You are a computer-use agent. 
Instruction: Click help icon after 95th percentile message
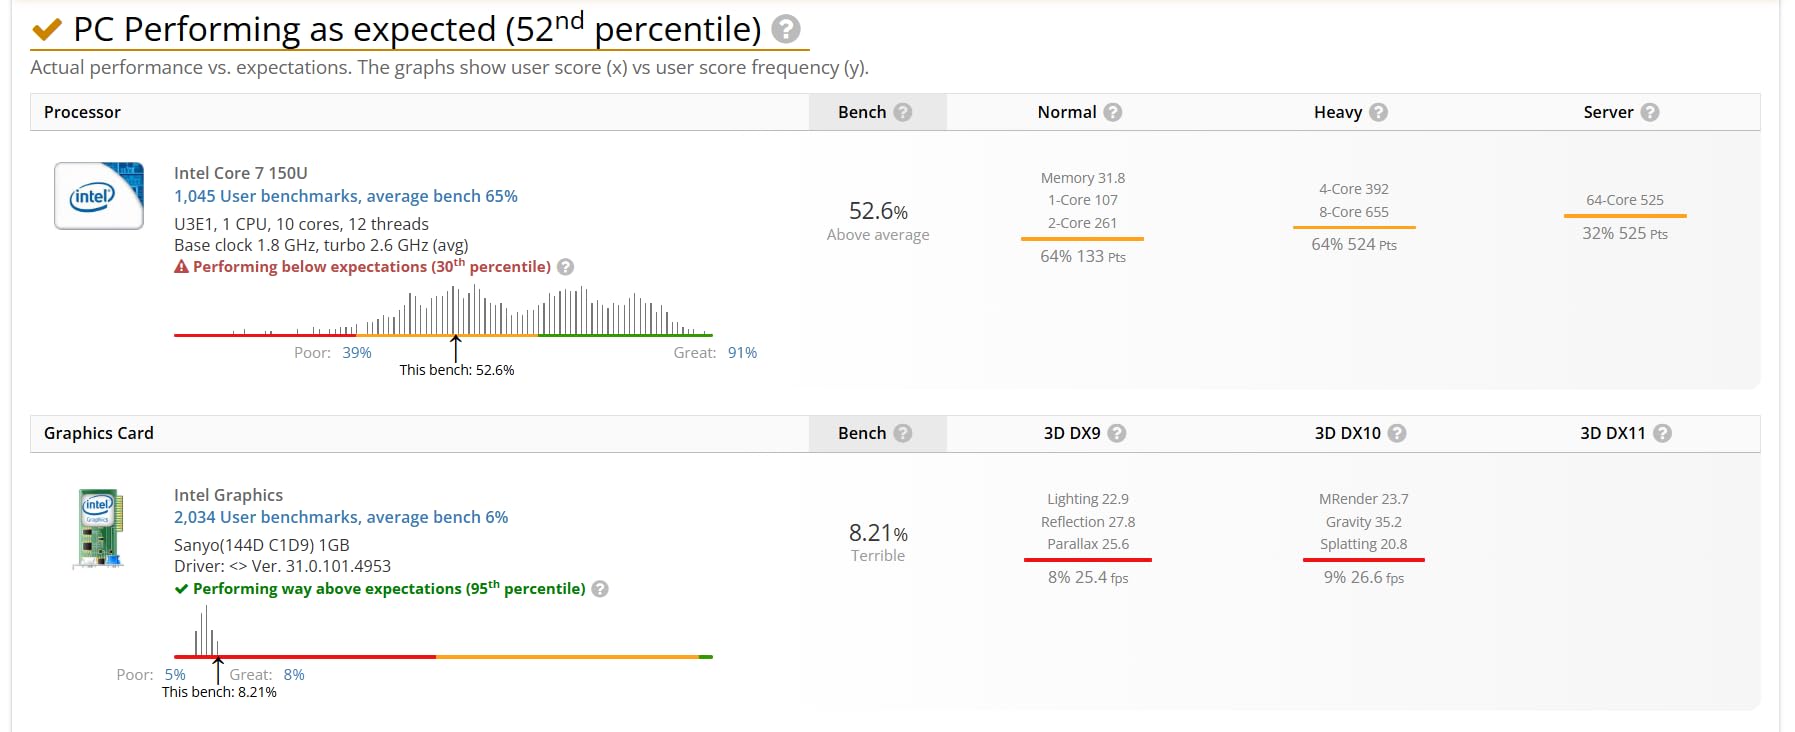[600, 589]
